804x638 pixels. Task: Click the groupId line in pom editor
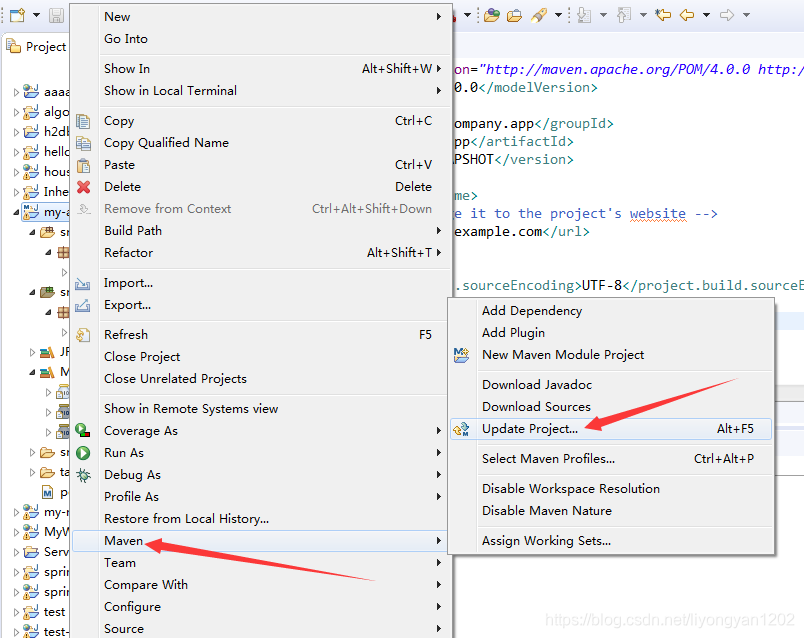click(533, 124)
